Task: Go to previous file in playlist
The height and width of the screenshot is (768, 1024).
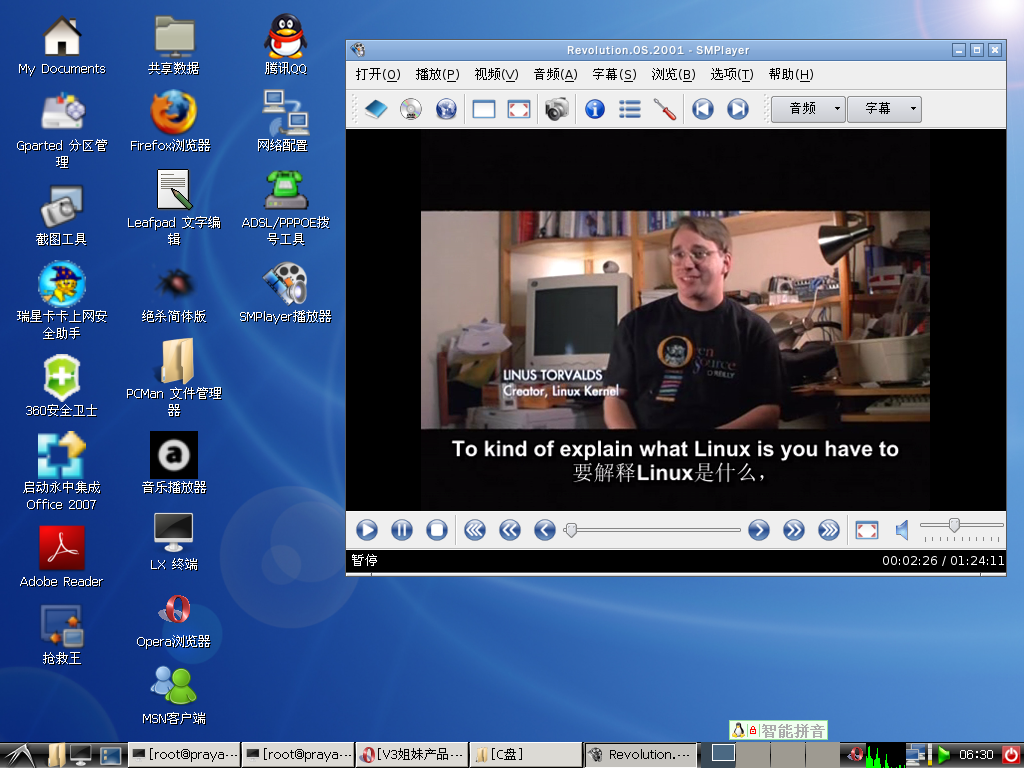Action: point(703,109)
